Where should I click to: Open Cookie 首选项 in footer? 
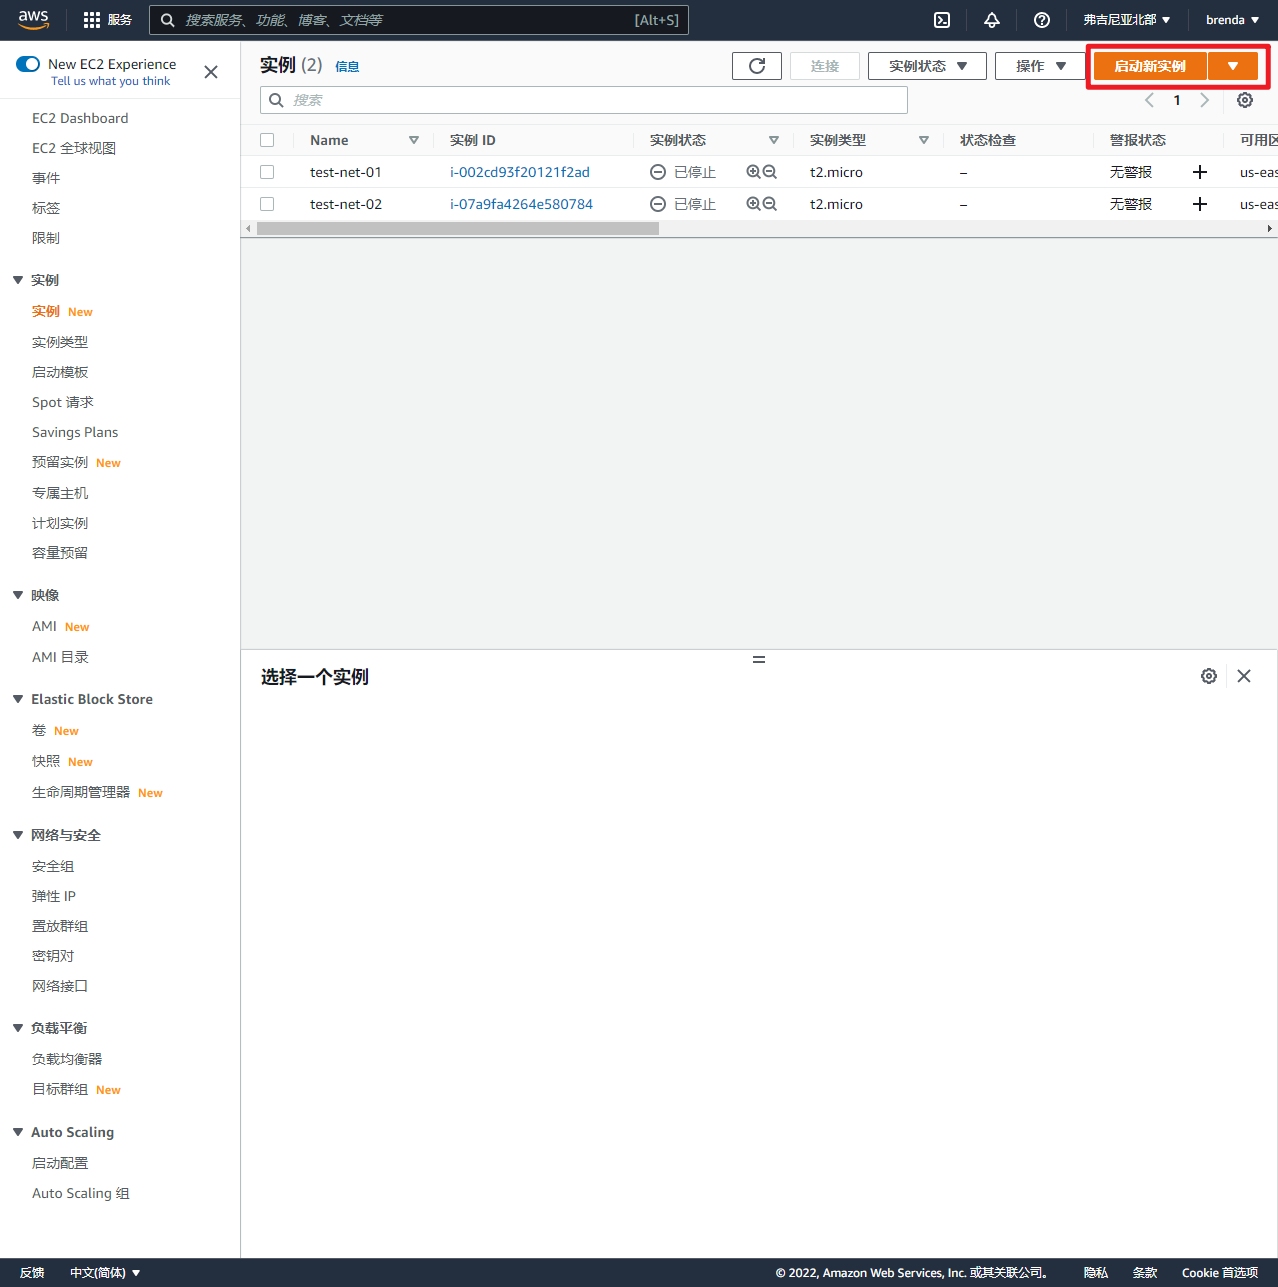point(1220,1273)
